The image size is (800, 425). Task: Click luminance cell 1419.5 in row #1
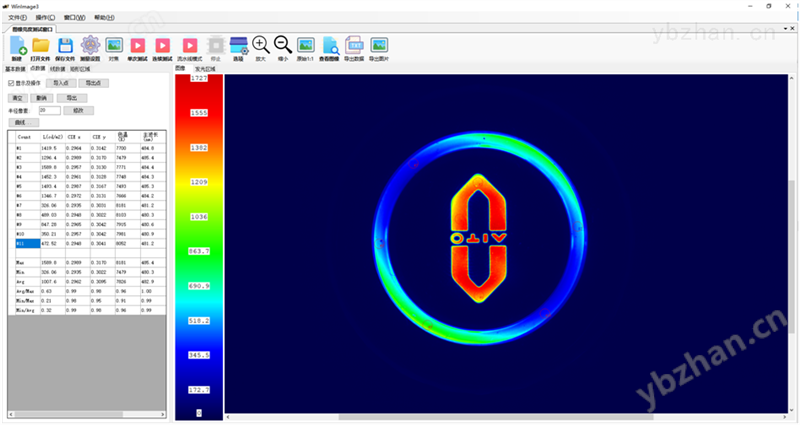tap(53, 148)
